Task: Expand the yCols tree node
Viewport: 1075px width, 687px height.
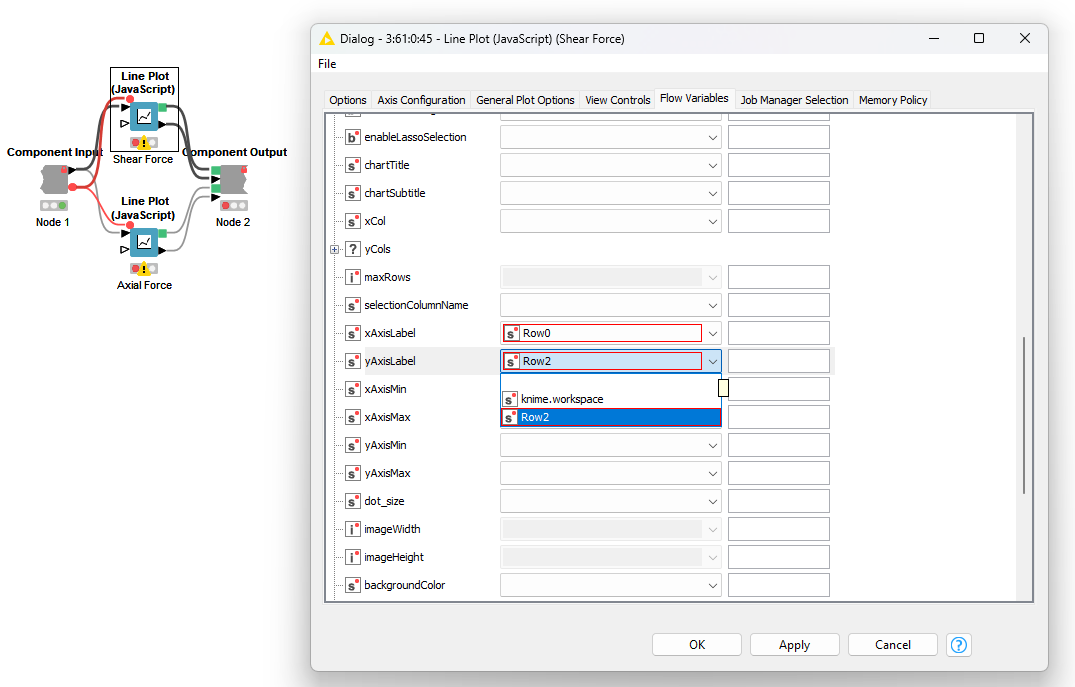Action: [x=335, y=249]
